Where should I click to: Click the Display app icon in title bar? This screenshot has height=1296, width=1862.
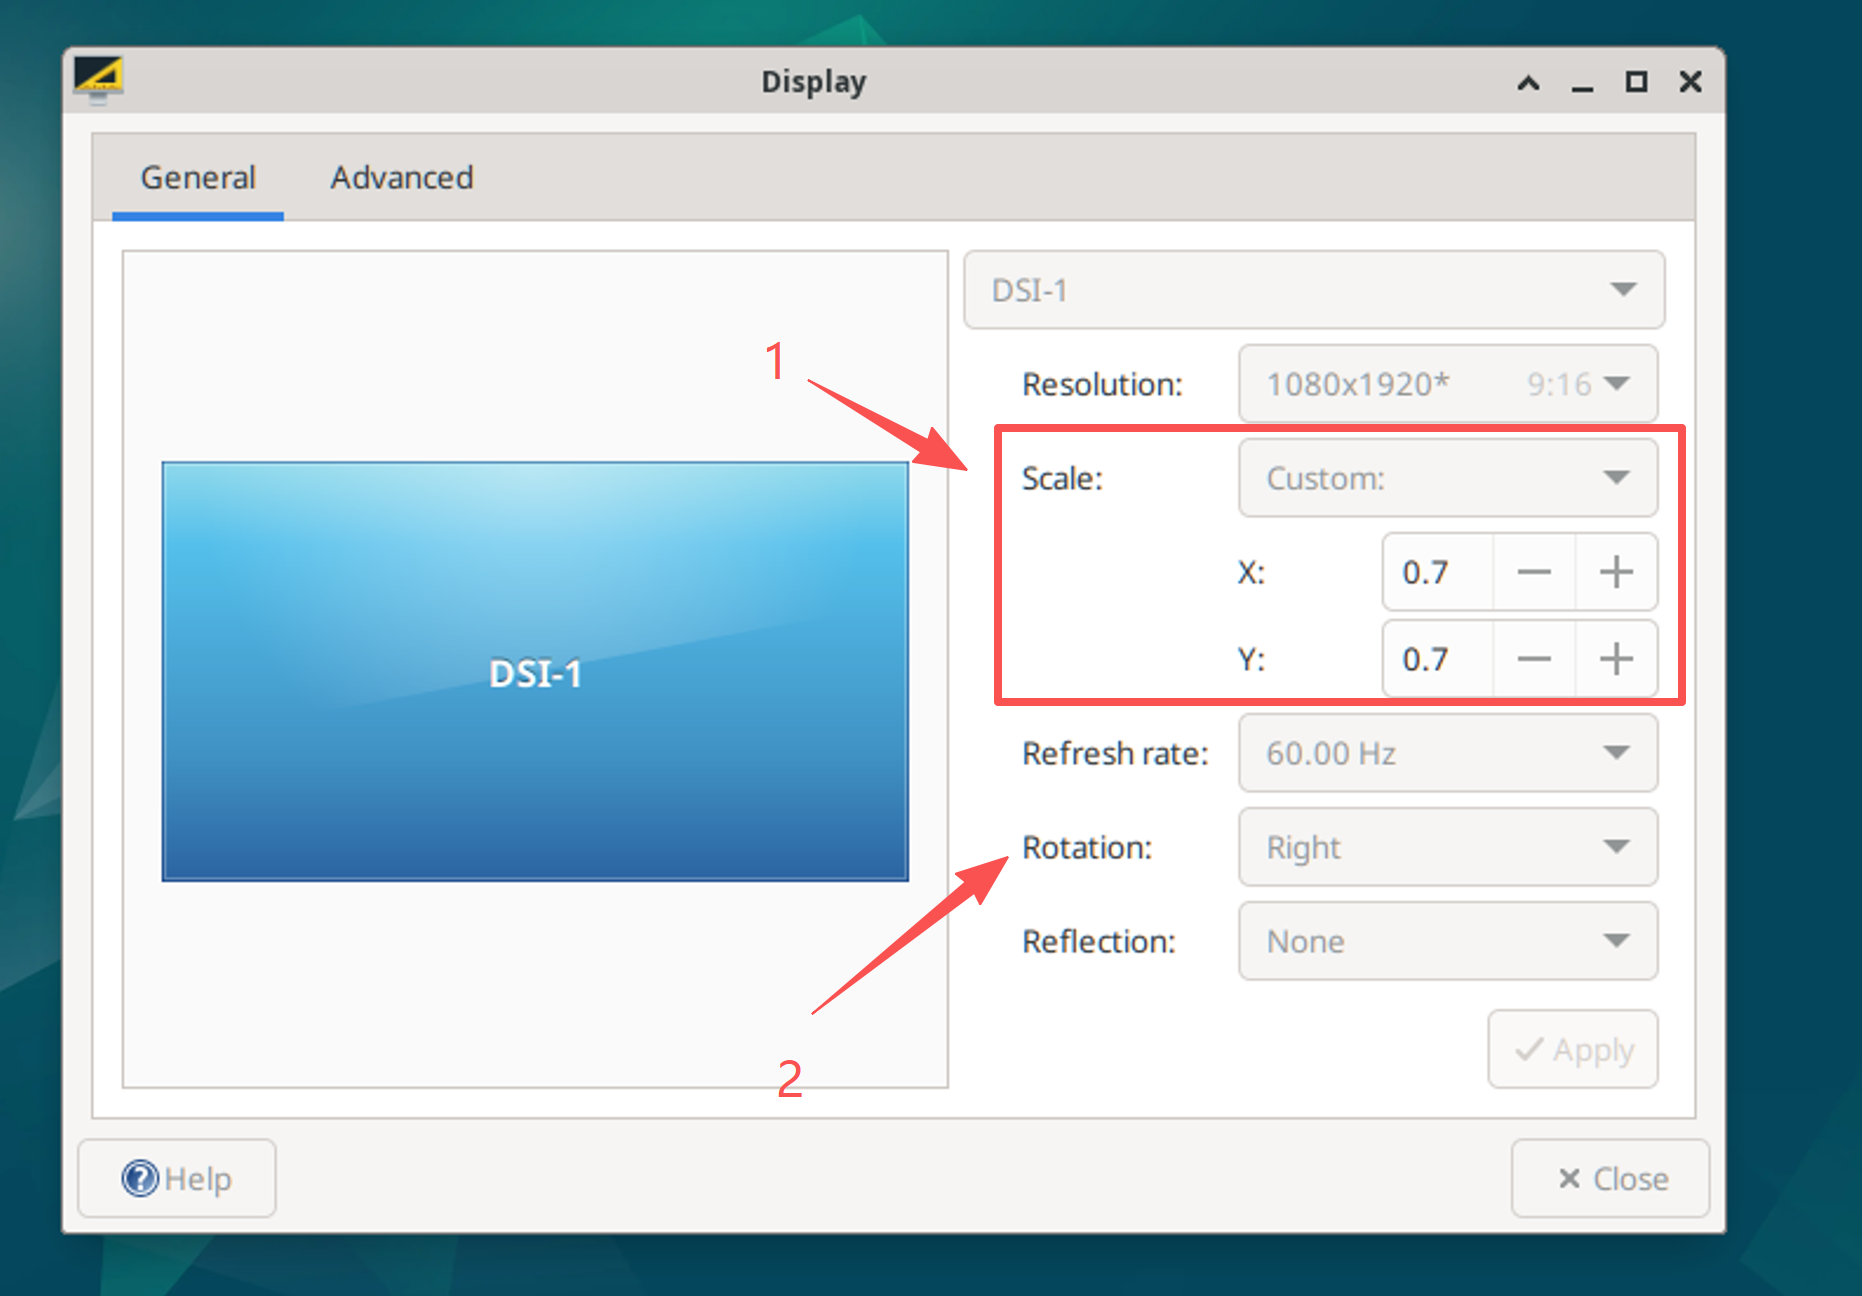(98, 79)
